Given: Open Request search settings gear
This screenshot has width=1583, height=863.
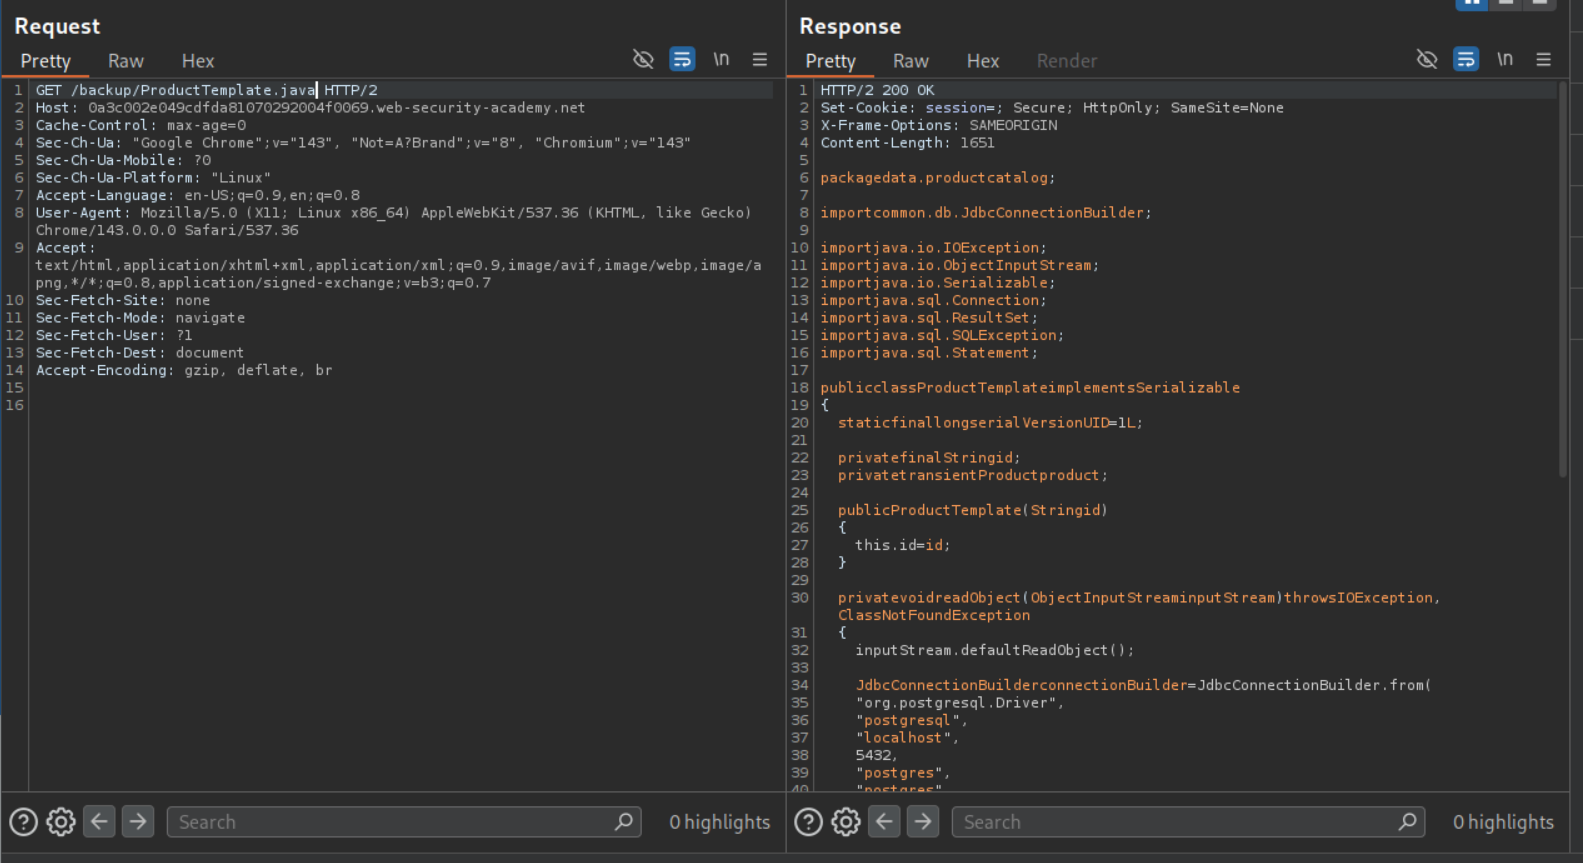Looking at the screenshot, I should (x=61, y=822).
